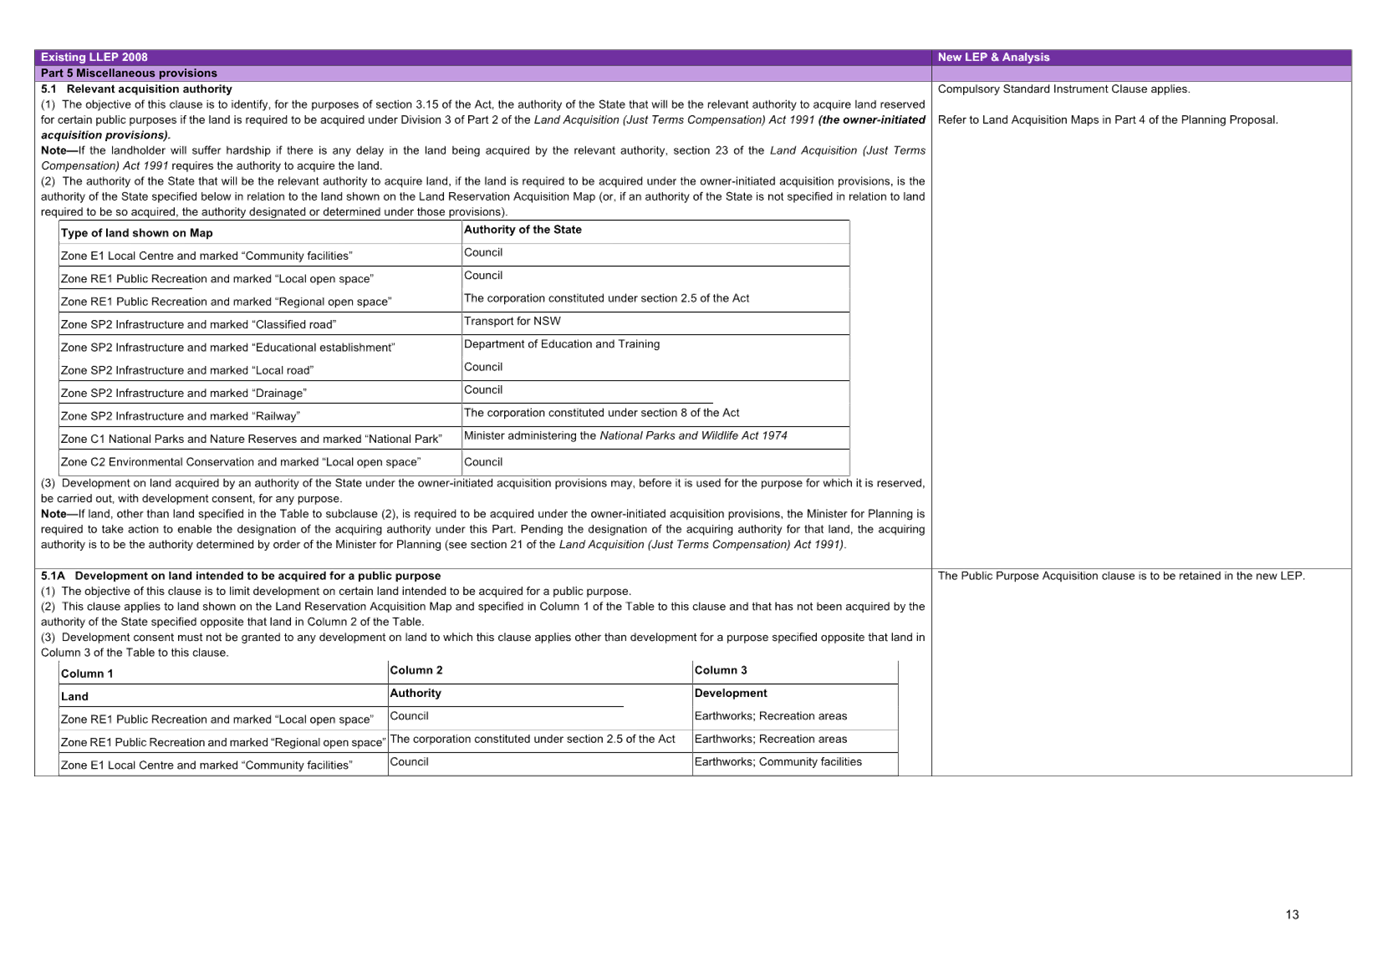
Task: Select the Zone E1 'National Park' cell
Action: pyautogui.click(x=251, y=439)
